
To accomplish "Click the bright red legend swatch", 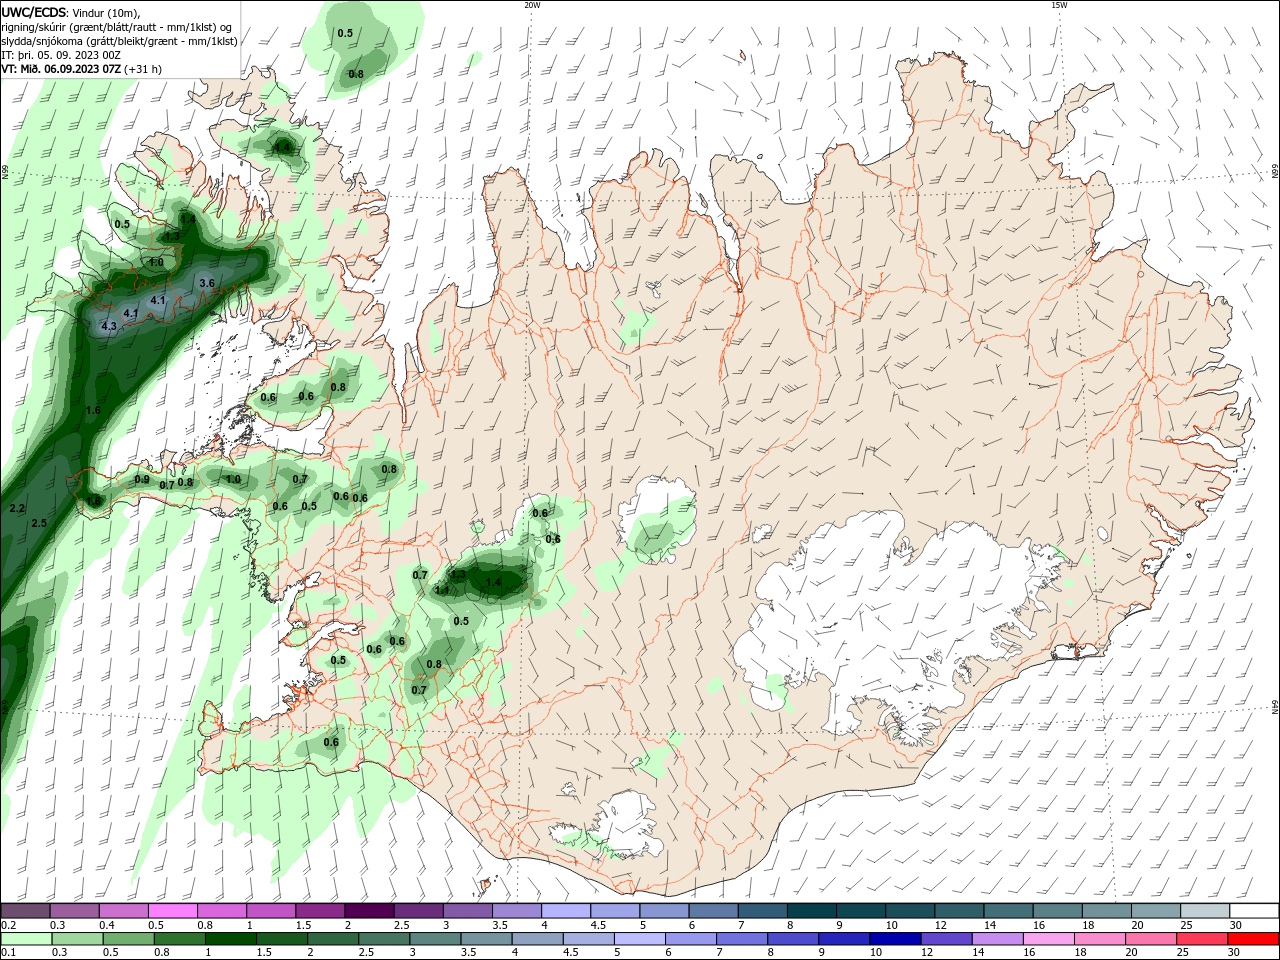I will click(x=1255, y=939).
